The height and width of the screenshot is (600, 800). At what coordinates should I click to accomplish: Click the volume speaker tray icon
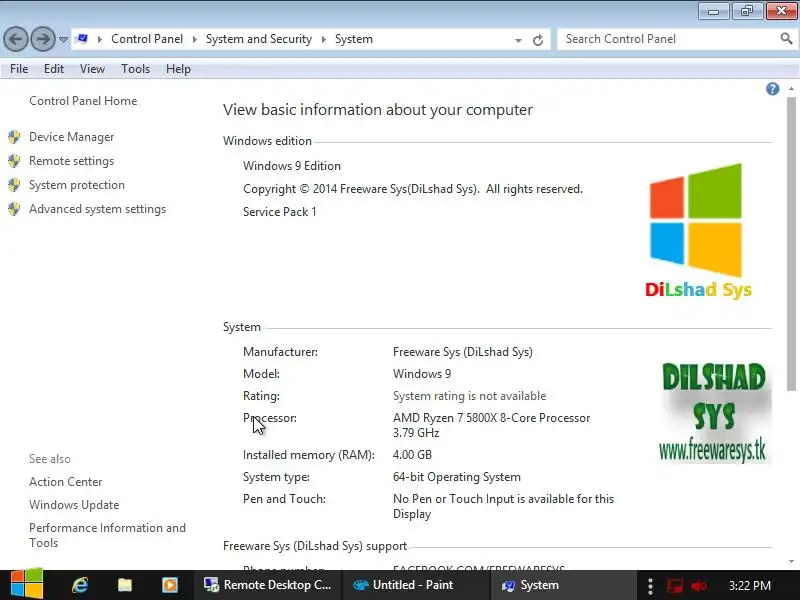[699, 586]
